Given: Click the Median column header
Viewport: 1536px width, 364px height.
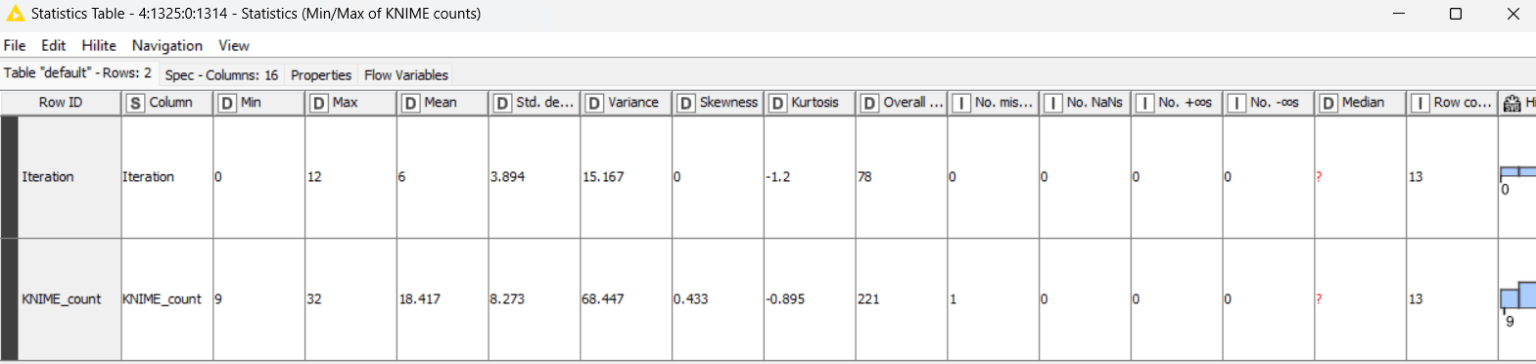Looking at the screenshot, I should (1360, 102).
